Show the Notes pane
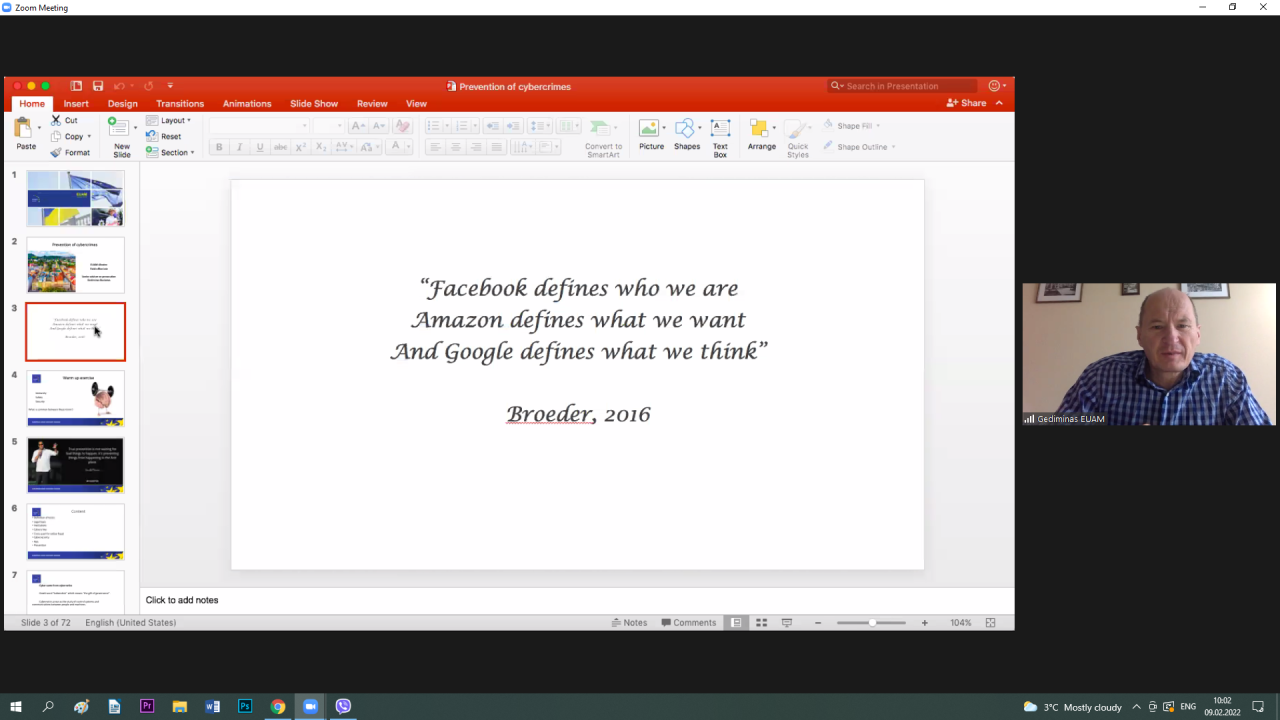The image size is (1280, 720). coord(629,622)
